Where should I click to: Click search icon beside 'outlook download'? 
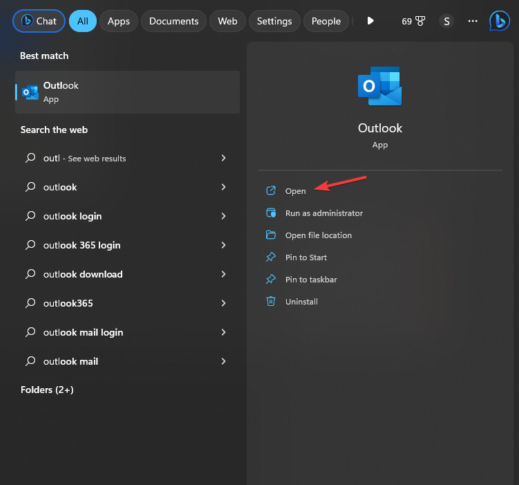(30, 274)
